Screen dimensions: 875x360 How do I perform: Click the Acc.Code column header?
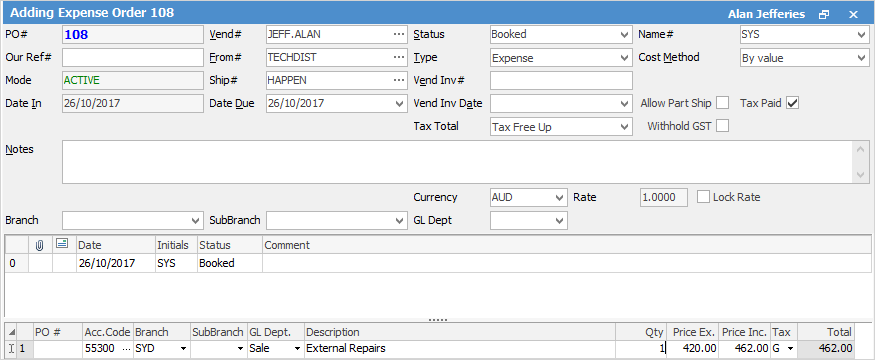pos(108,333)
